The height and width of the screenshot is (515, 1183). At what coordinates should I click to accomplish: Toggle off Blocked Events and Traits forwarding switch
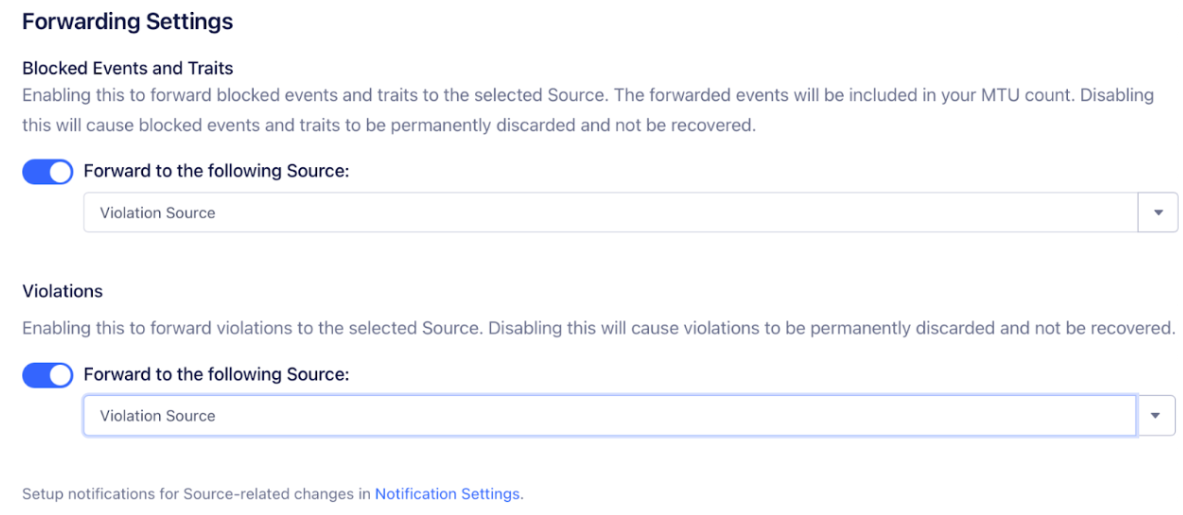[x=47, y=172]
